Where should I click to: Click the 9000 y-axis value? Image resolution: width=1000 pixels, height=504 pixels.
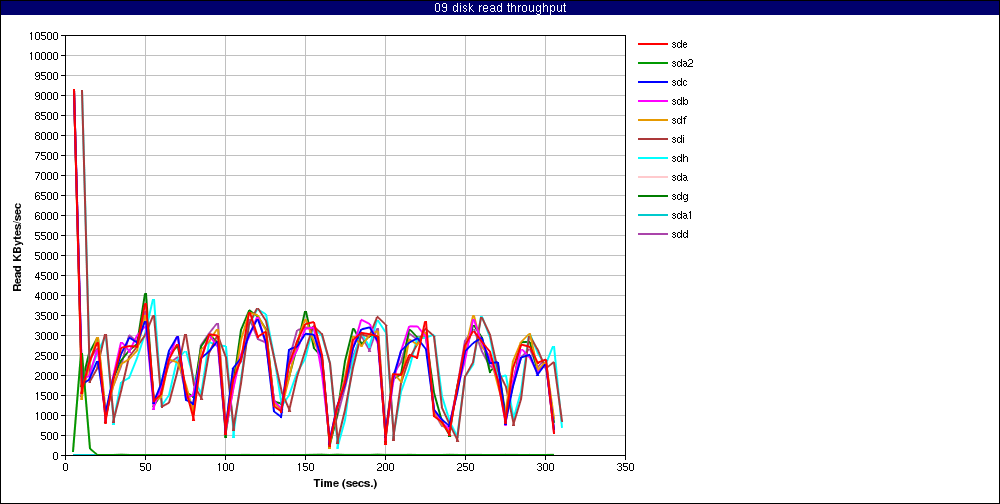[47, 96]
